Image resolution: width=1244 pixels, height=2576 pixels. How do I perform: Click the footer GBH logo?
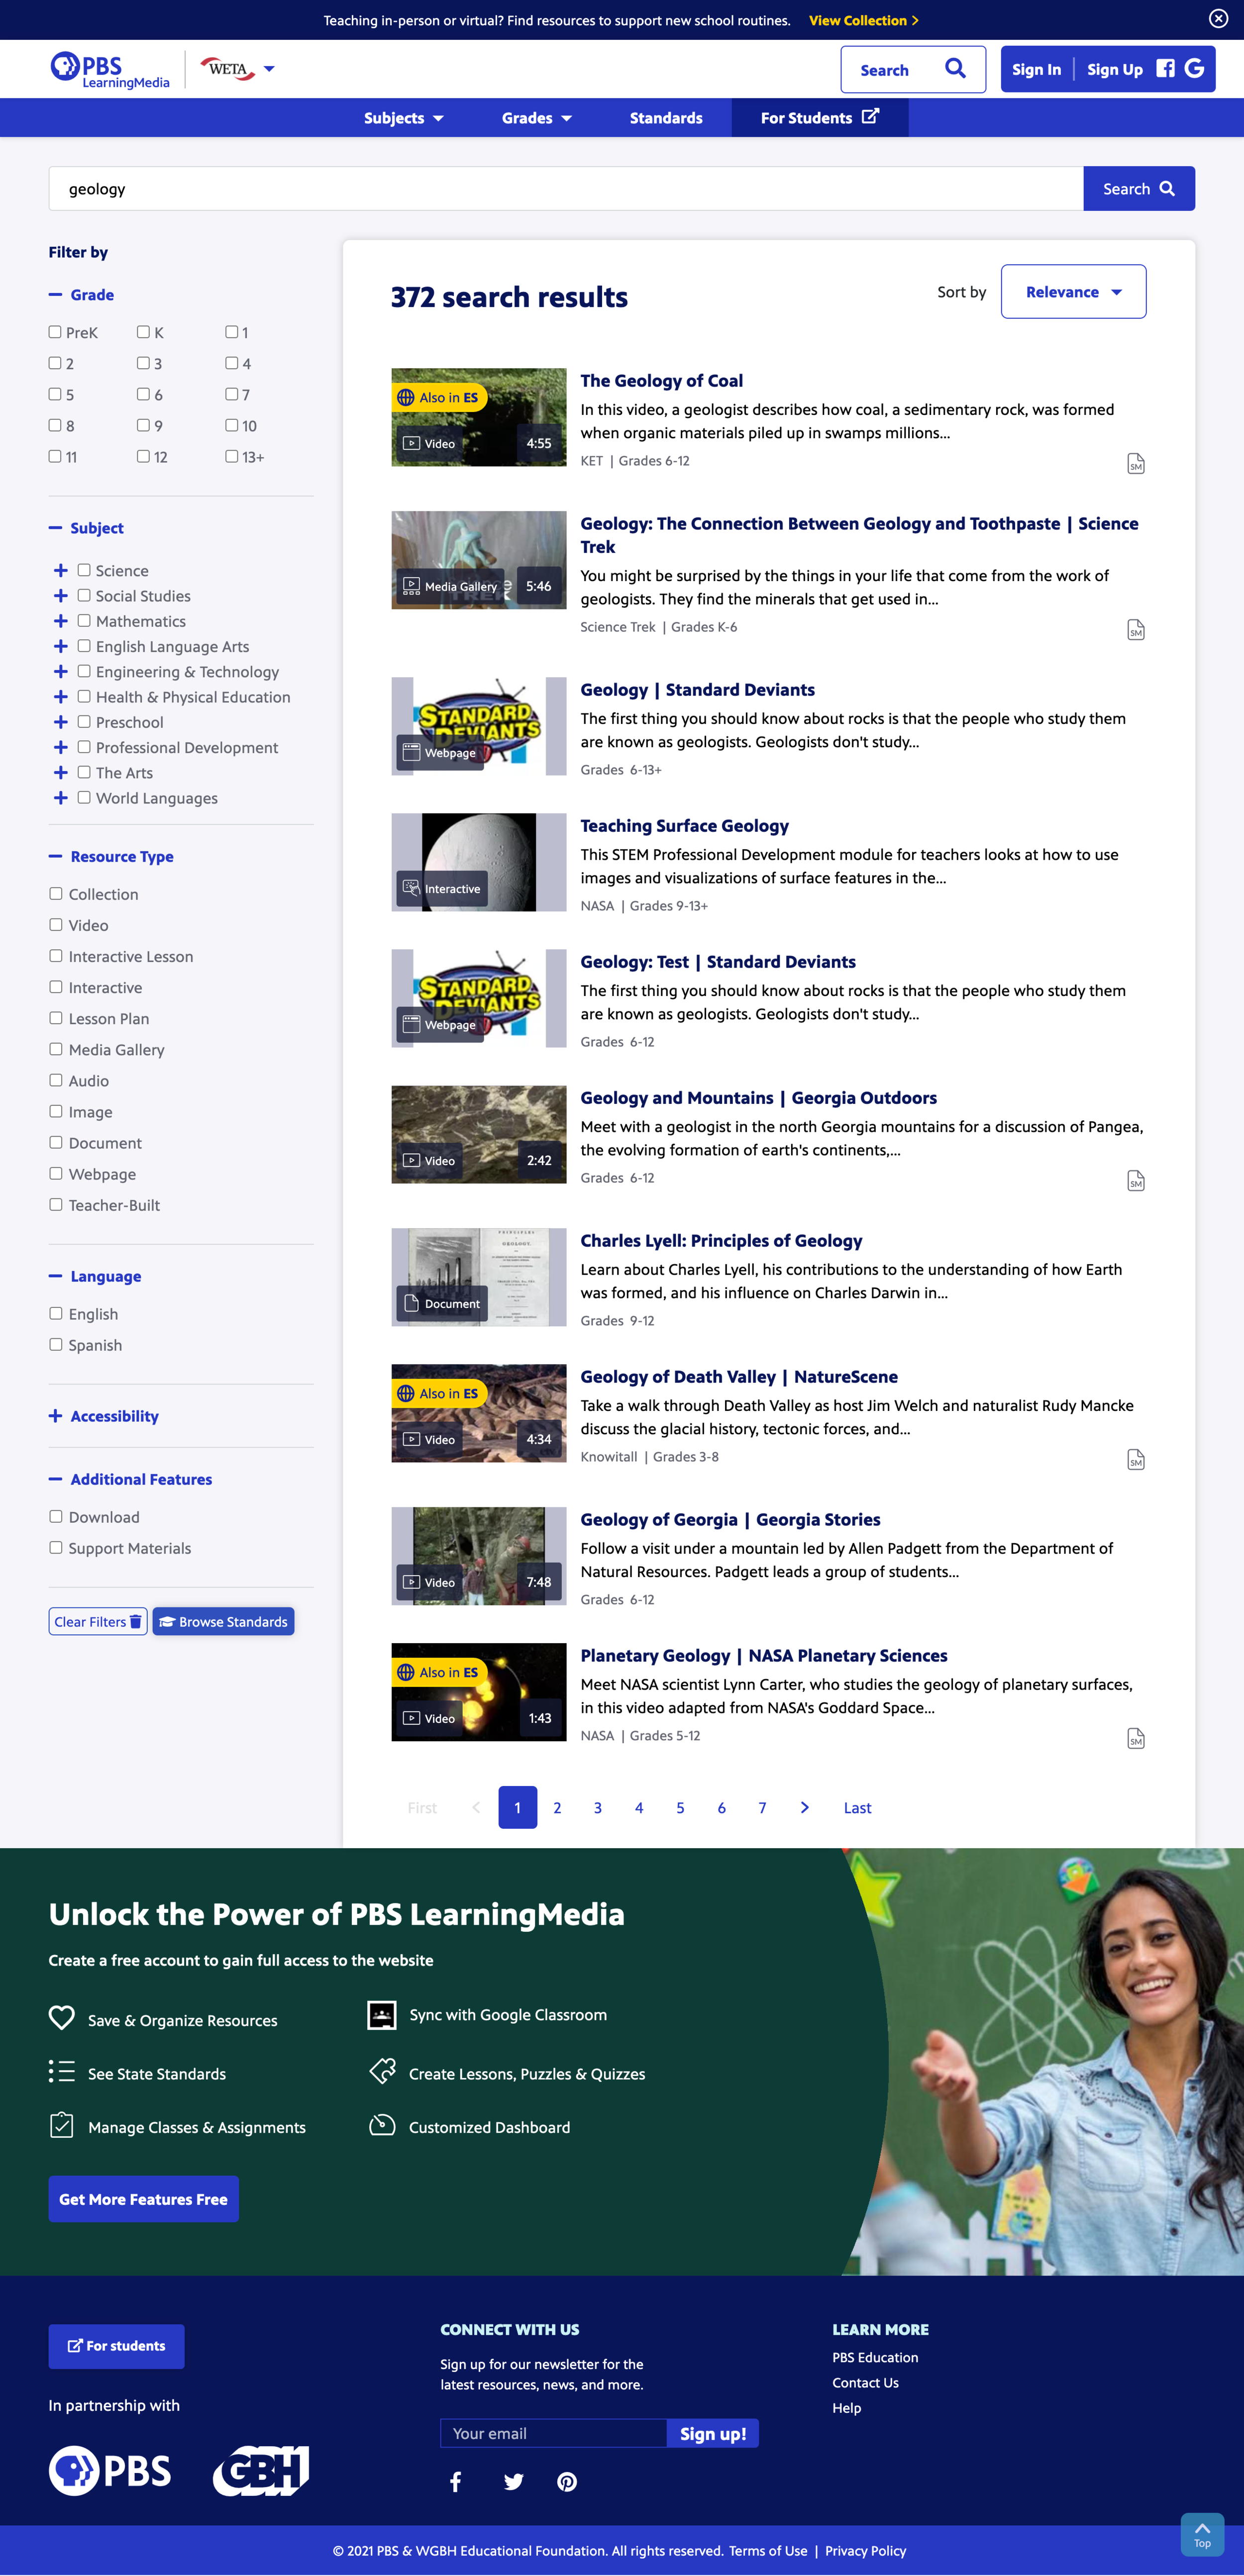[x=261, y=2471]
